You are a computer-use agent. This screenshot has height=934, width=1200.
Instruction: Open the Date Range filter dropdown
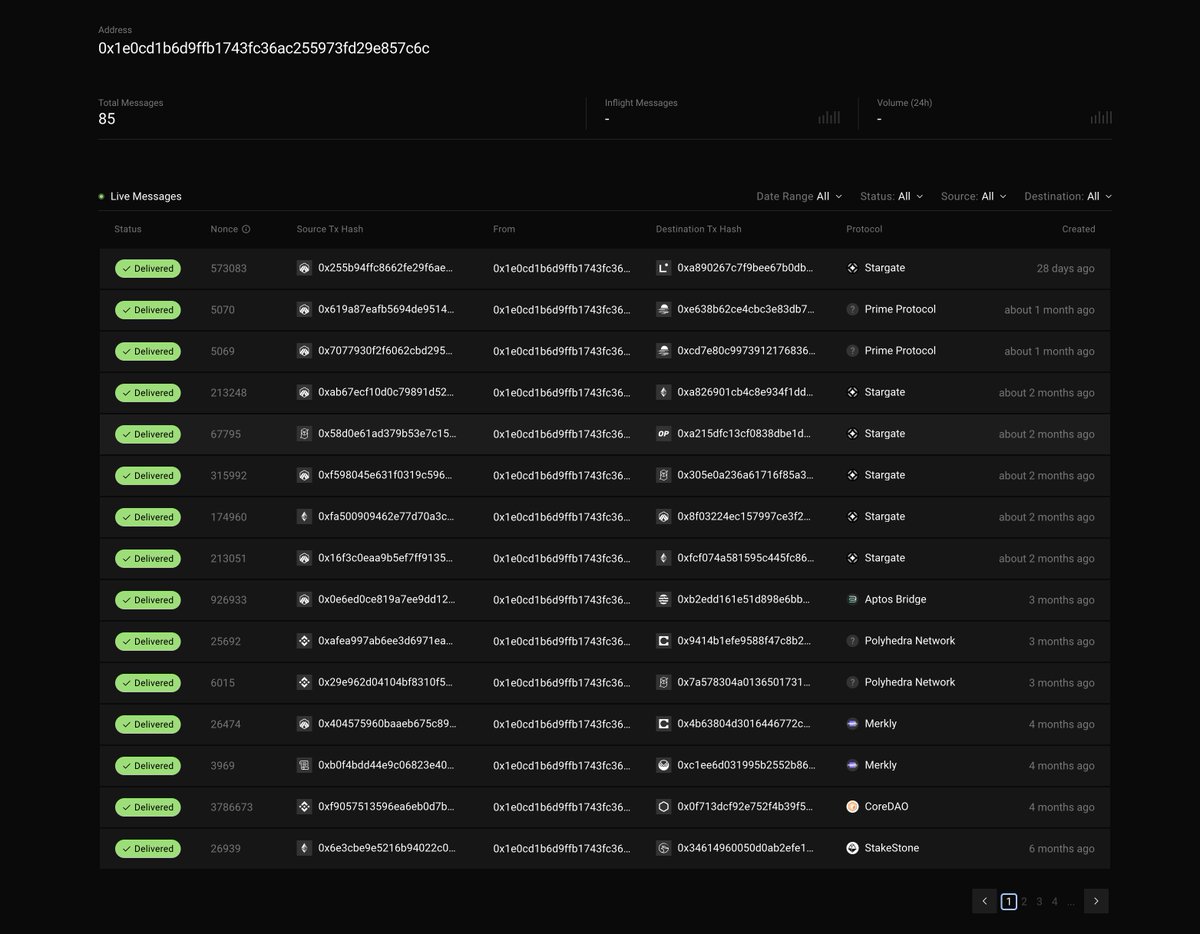[x=799, y=197]
